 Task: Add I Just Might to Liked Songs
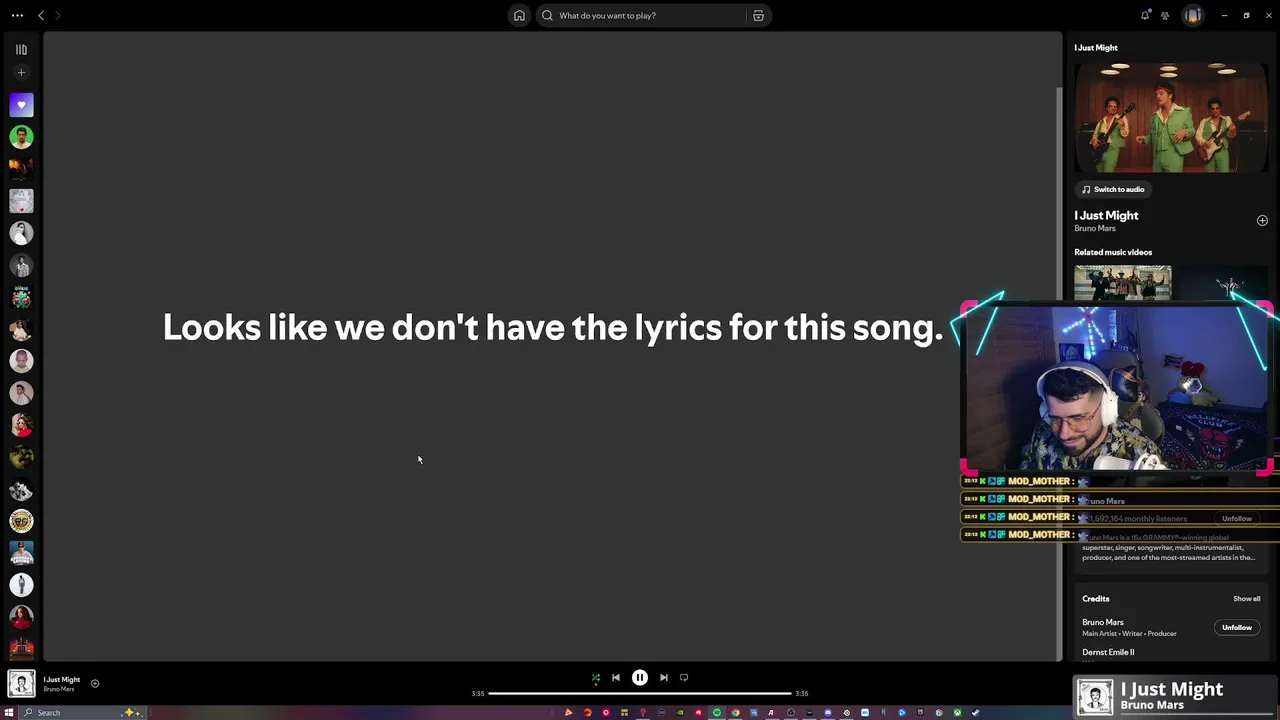click(x=1262, y=220)
